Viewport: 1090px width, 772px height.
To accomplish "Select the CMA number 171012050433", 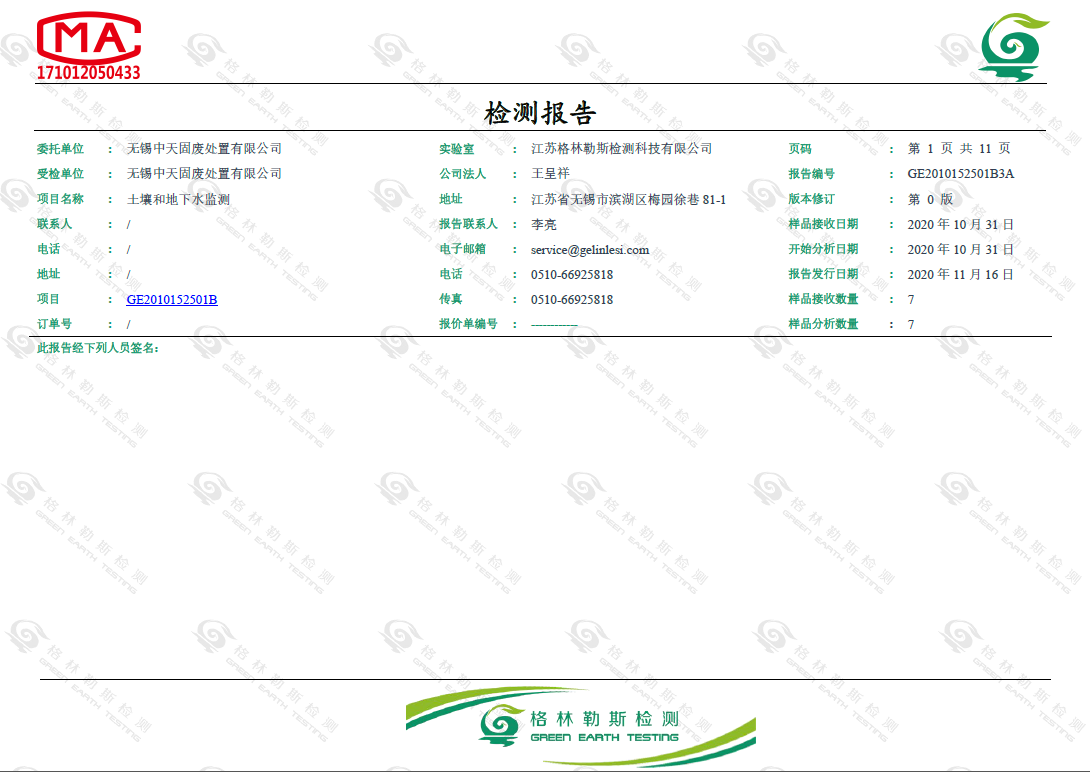I will coord(88,73).
